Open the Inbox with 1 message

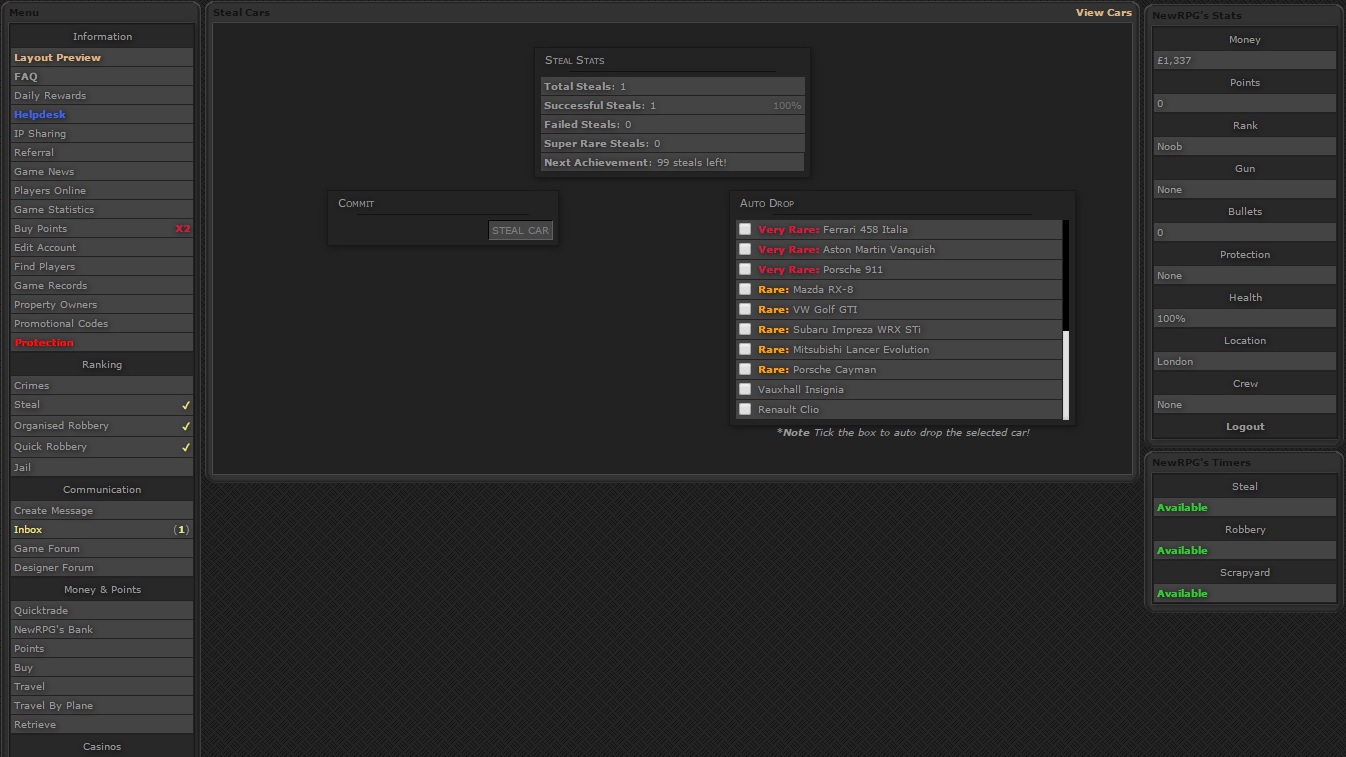tap(101, 530)
